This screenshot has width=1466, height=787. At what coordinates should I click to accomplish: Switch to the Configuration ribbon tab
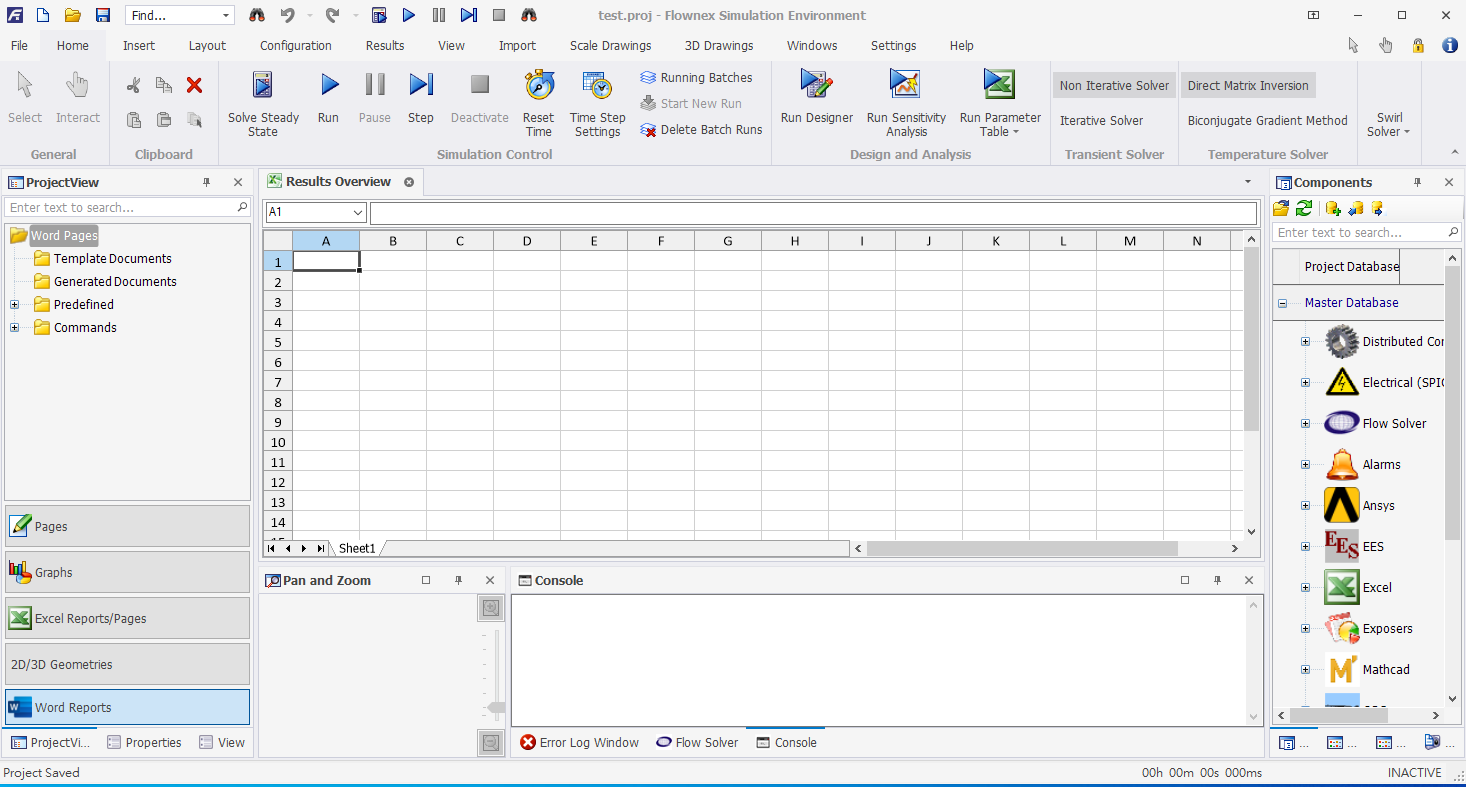pos(295,45)
